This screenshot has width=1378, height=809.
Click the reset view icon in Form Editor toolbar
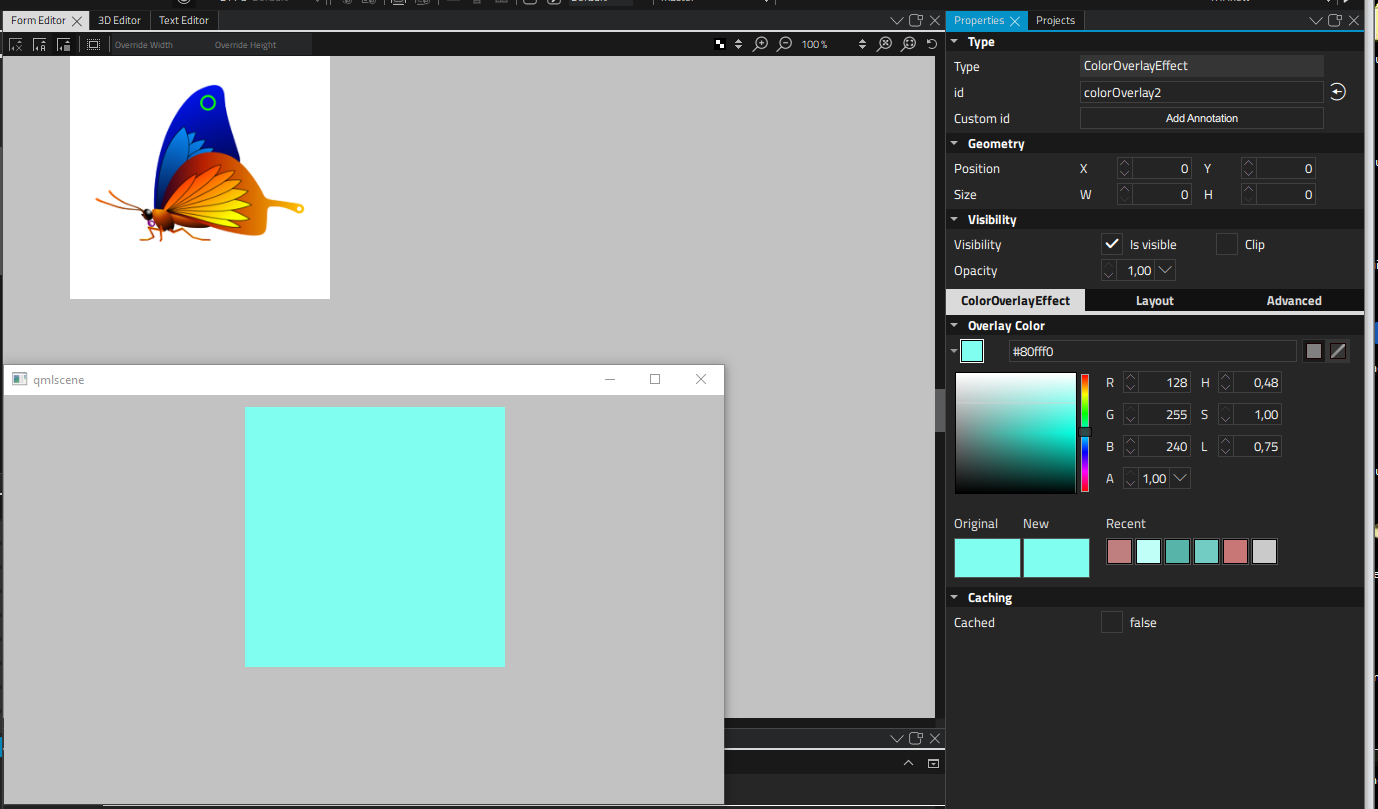click(x=932, y=44)
